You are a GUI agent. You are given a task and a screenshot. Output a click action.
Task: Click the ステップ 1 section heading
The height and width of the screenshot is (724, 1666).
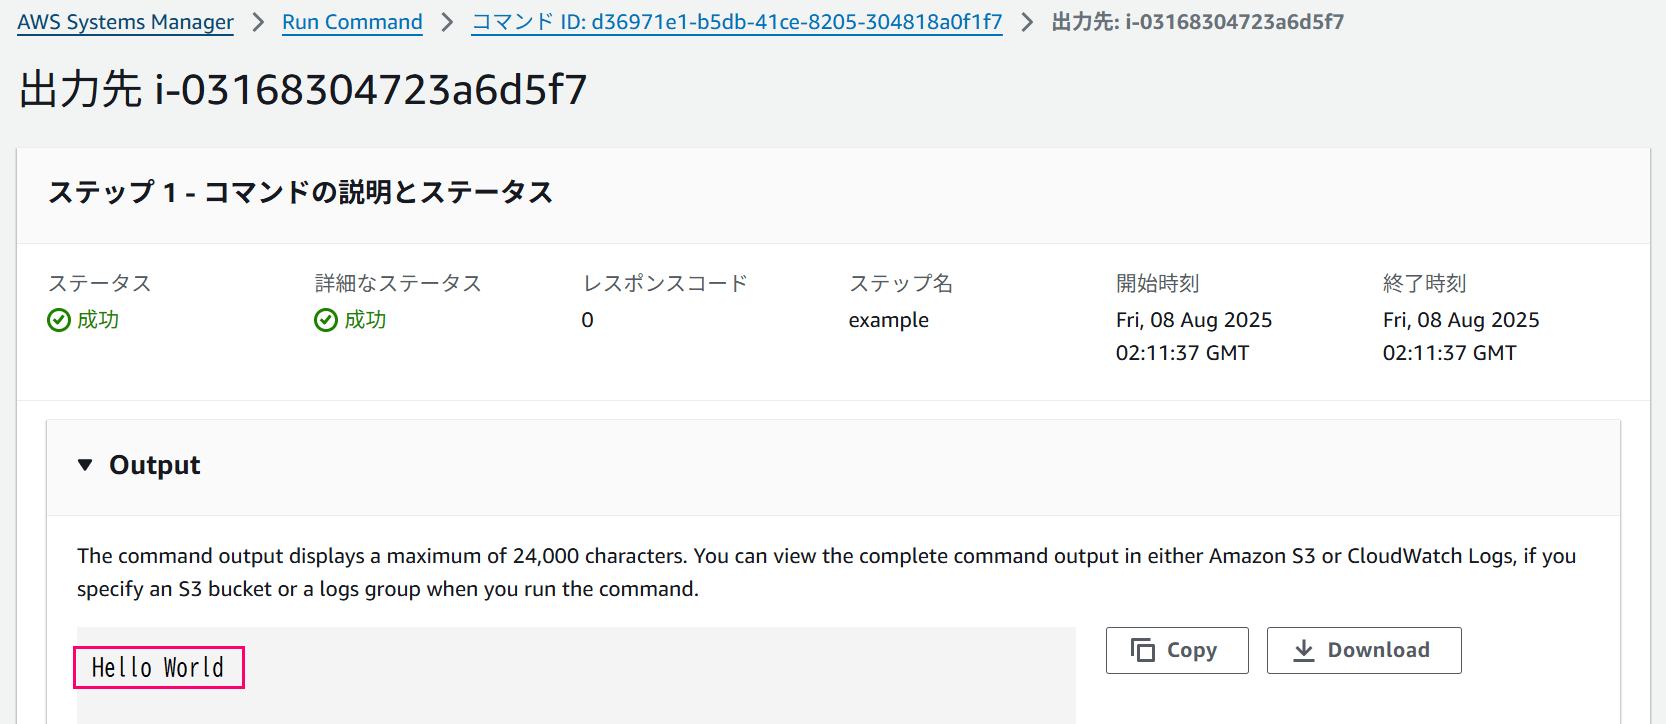301,192
